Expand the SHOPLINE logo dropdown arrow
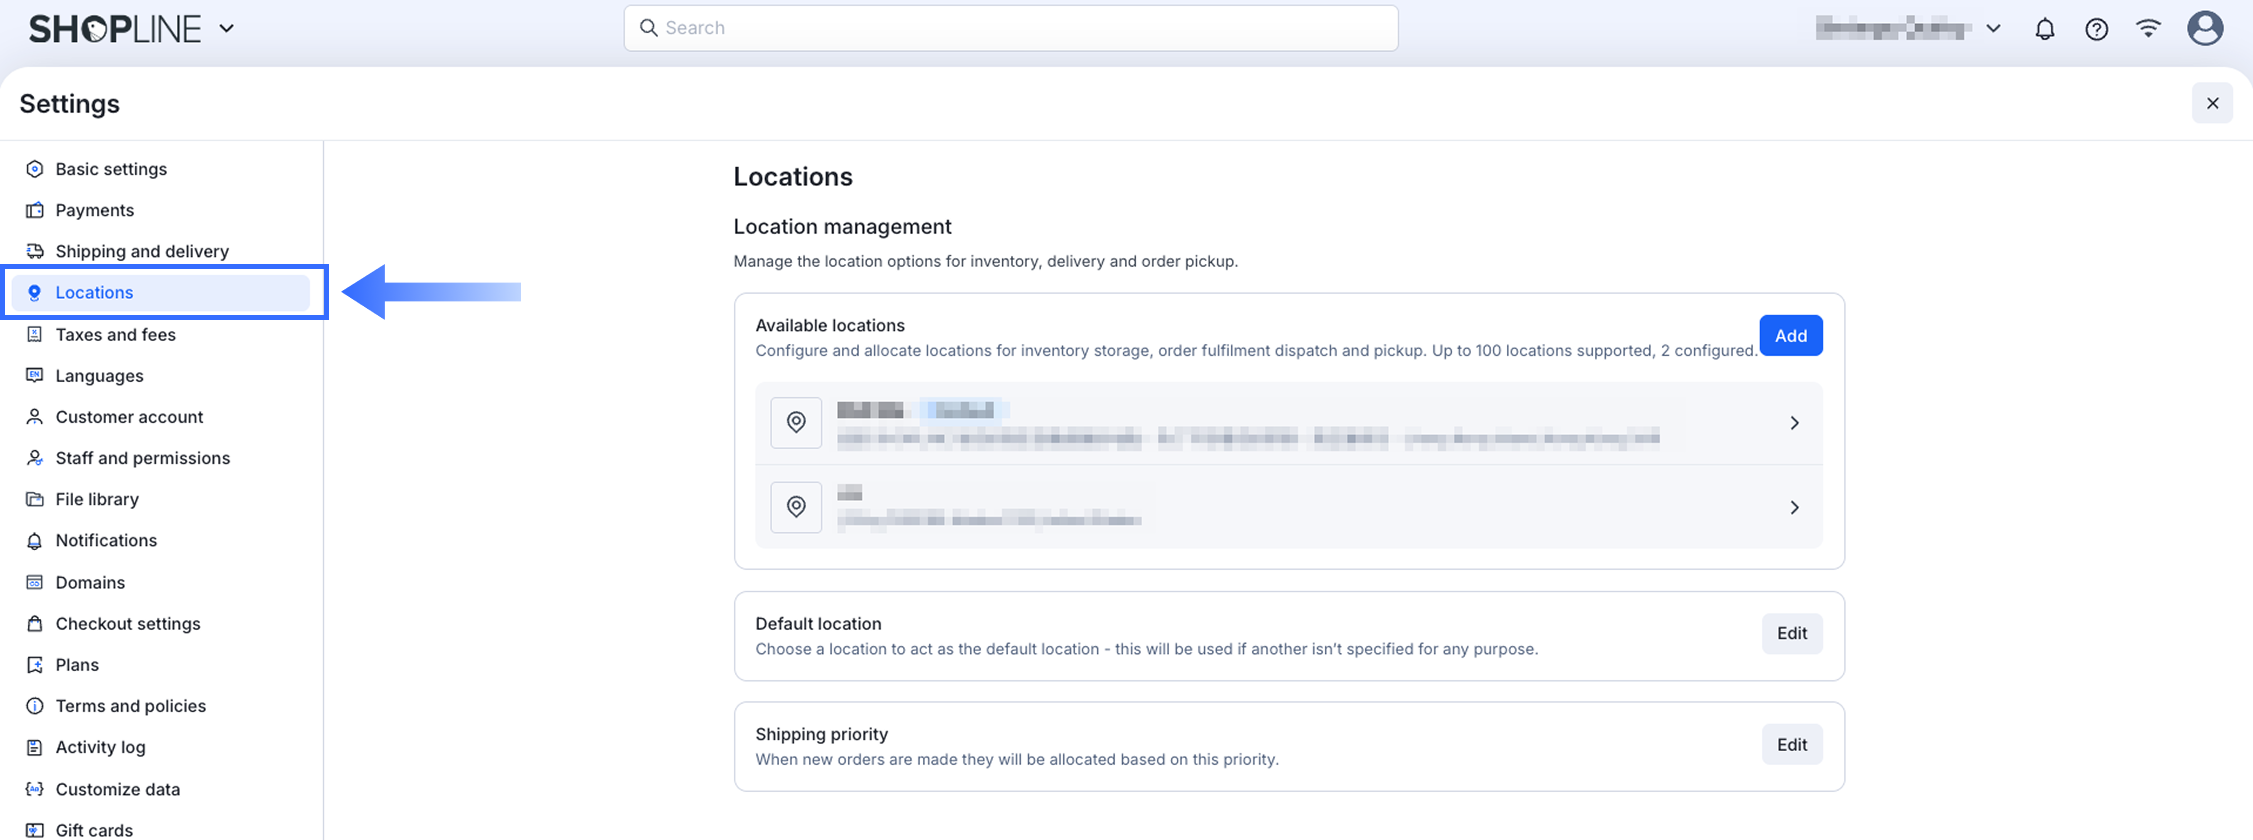 point(227,29)
